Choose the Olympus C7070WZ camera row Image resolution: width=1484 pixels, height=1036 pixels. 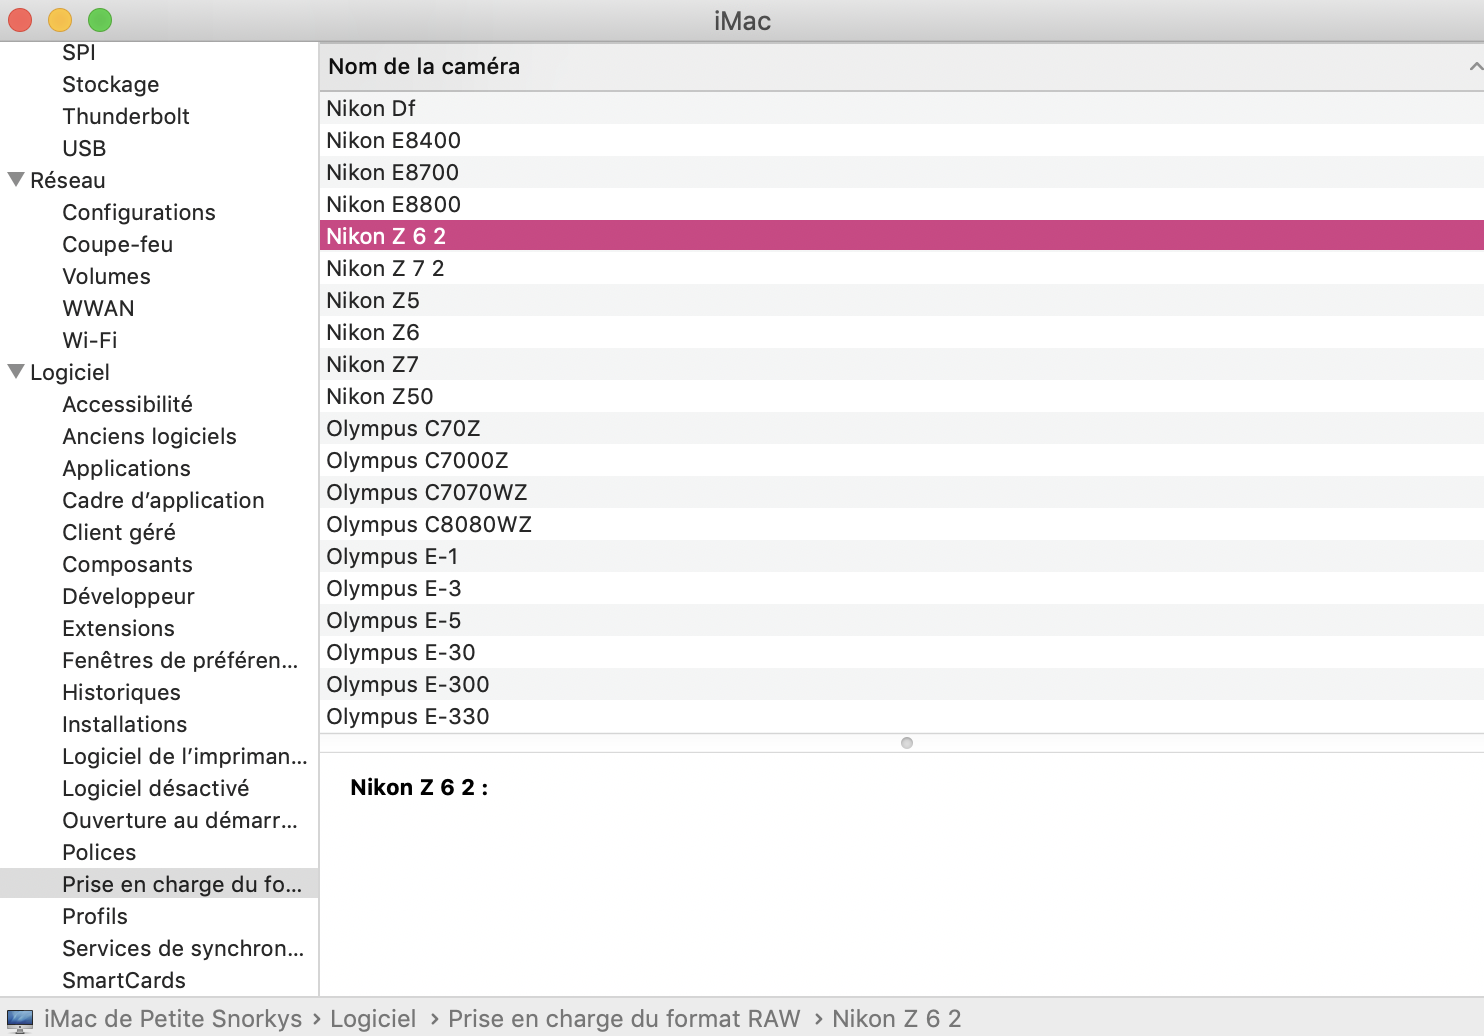point(902,492)
